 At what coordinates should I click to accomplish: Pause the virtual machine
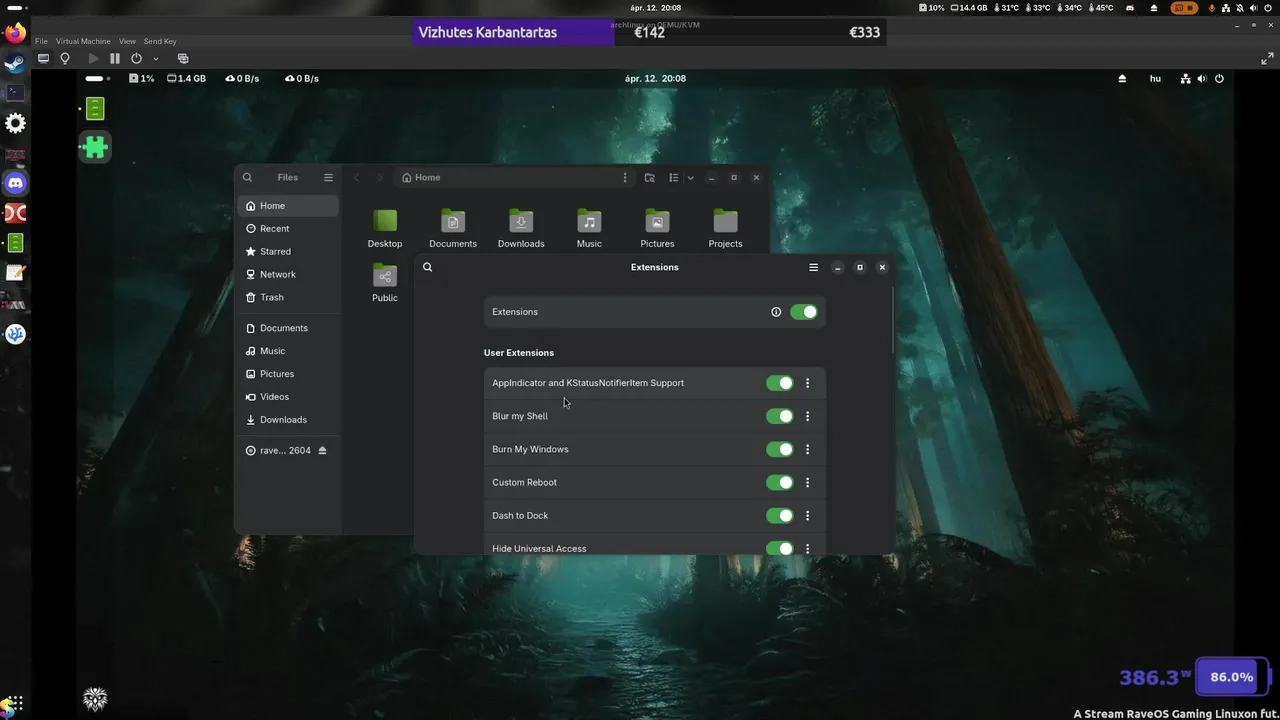[x=115, y=58]
